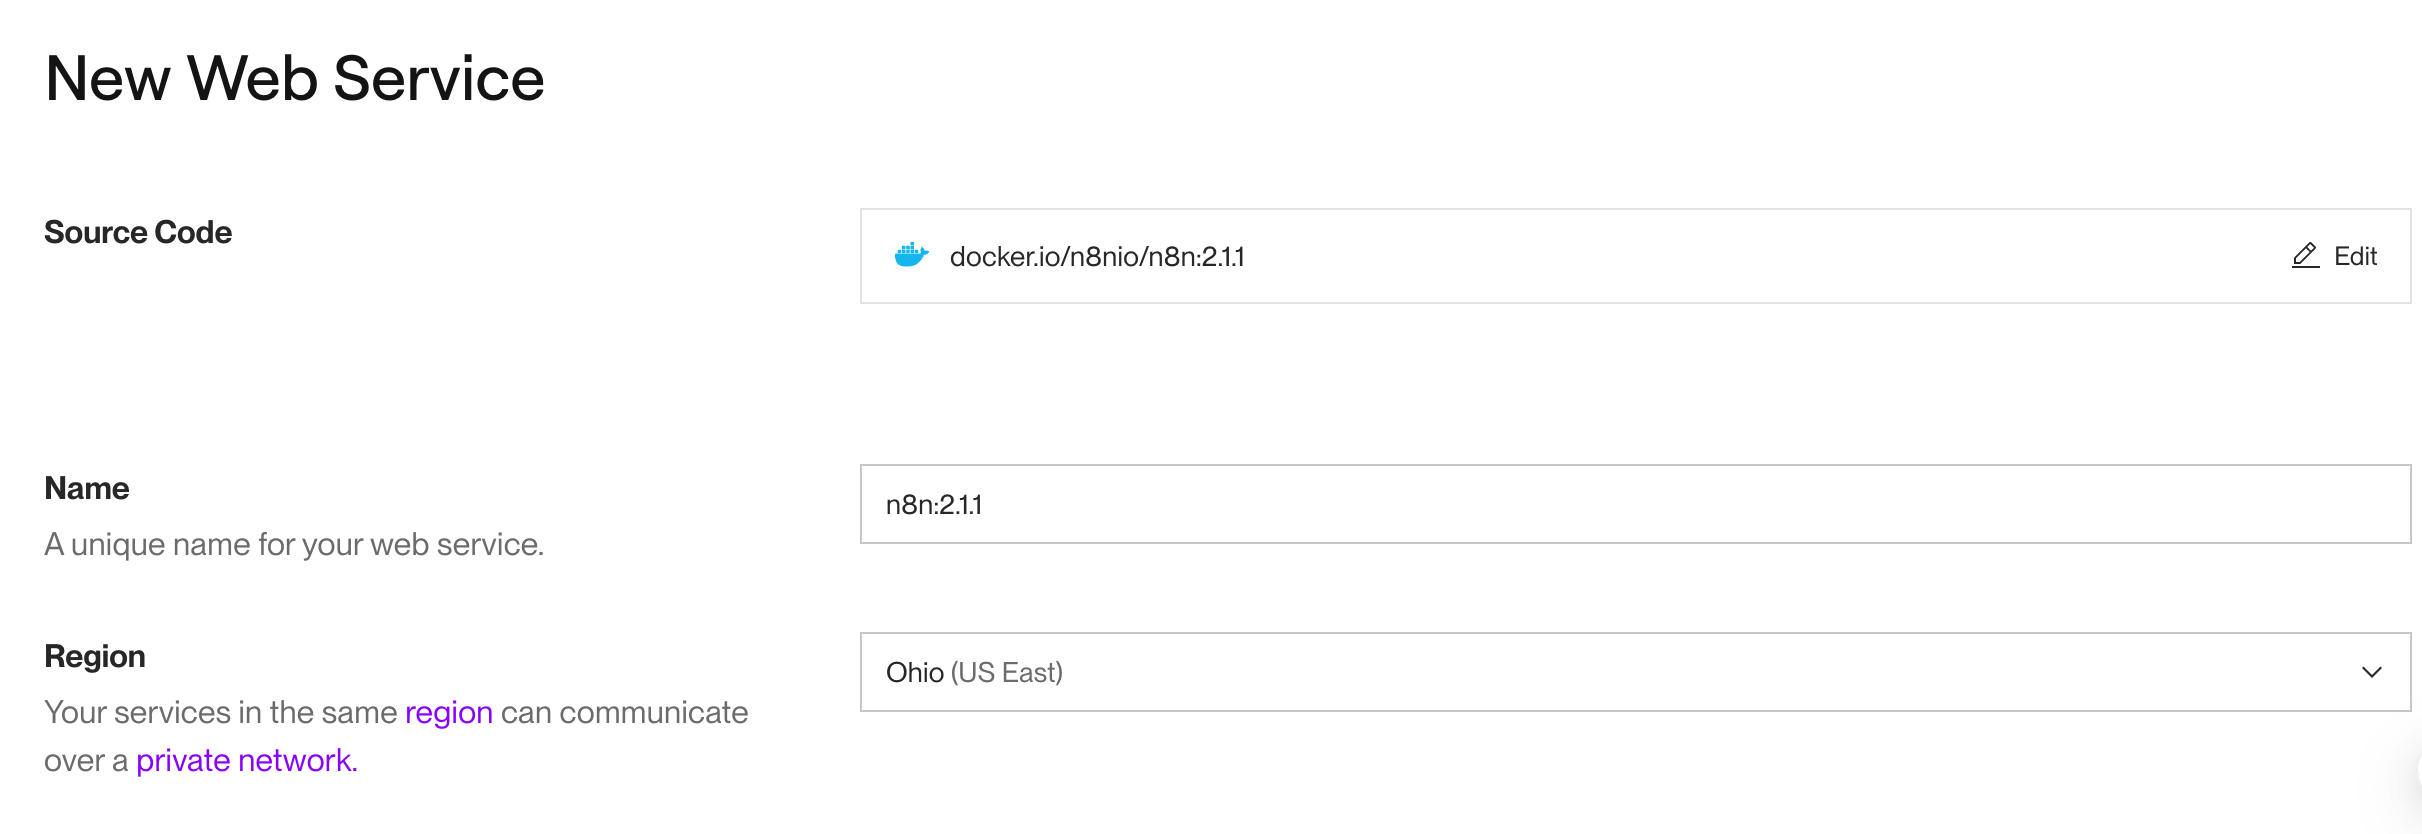
Task: Click the Source Code section label
Action: [138, 232]
